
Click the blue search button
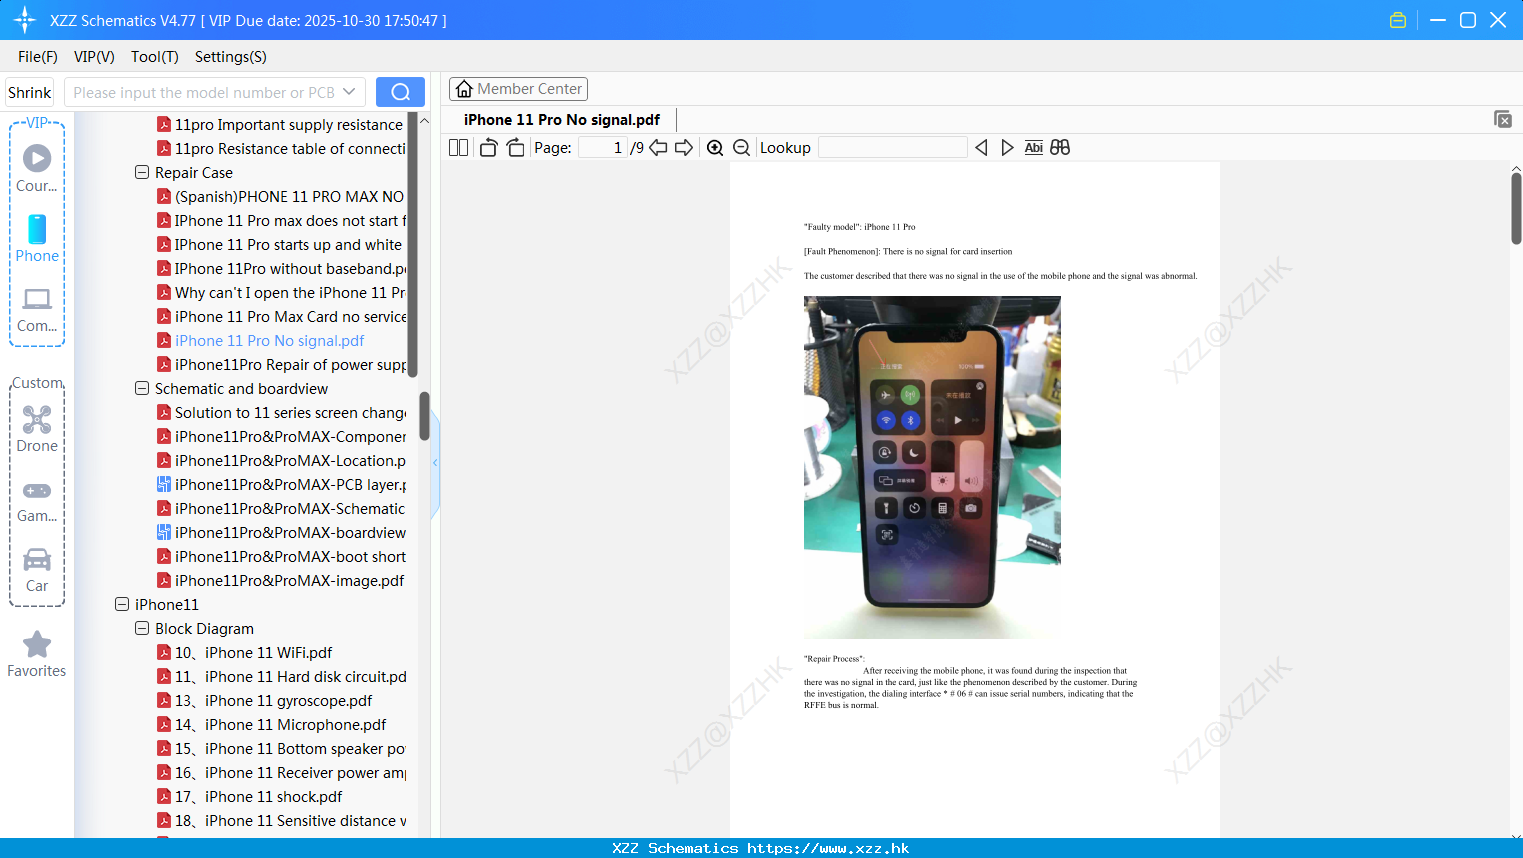[400, 92]
